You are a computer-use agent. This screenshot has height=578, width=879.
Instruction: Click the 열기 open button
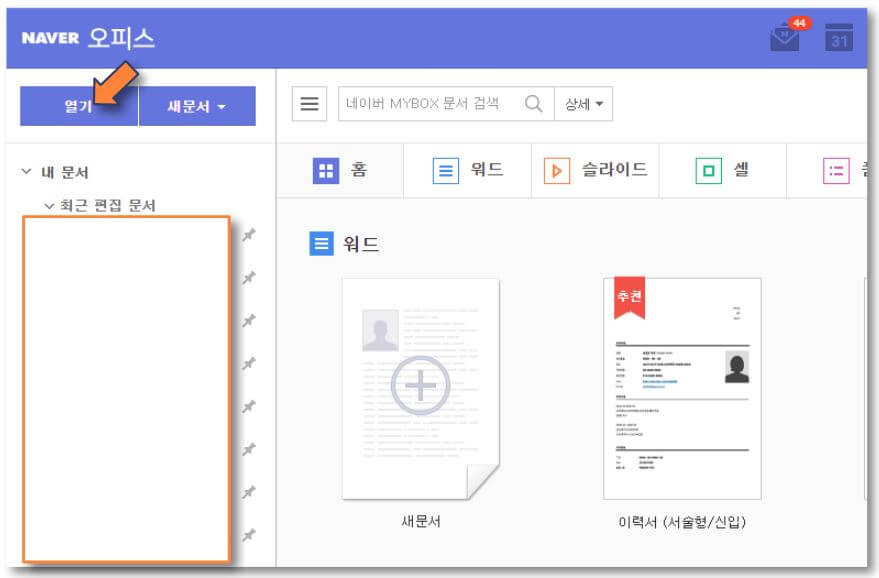click(x=79, y=106)
